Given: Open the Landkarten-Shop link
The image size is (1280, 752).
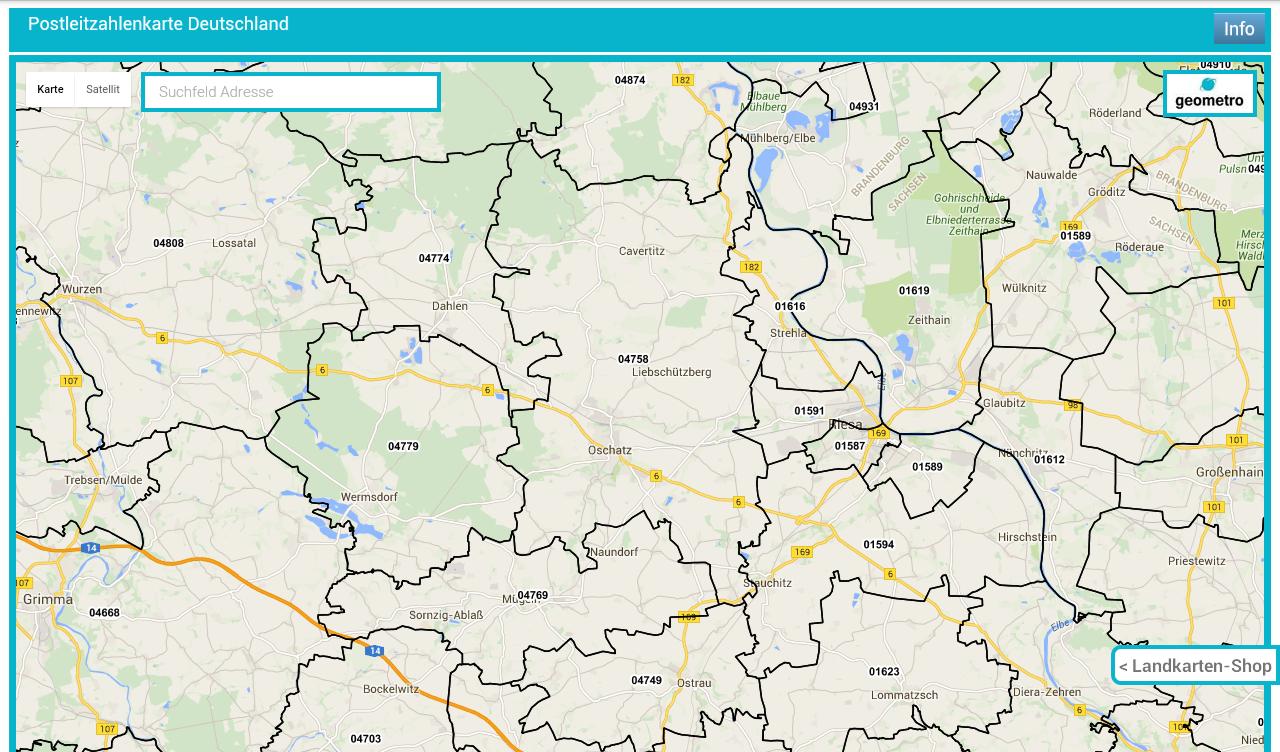Looking at the screenshot, I should (1195, 666).
